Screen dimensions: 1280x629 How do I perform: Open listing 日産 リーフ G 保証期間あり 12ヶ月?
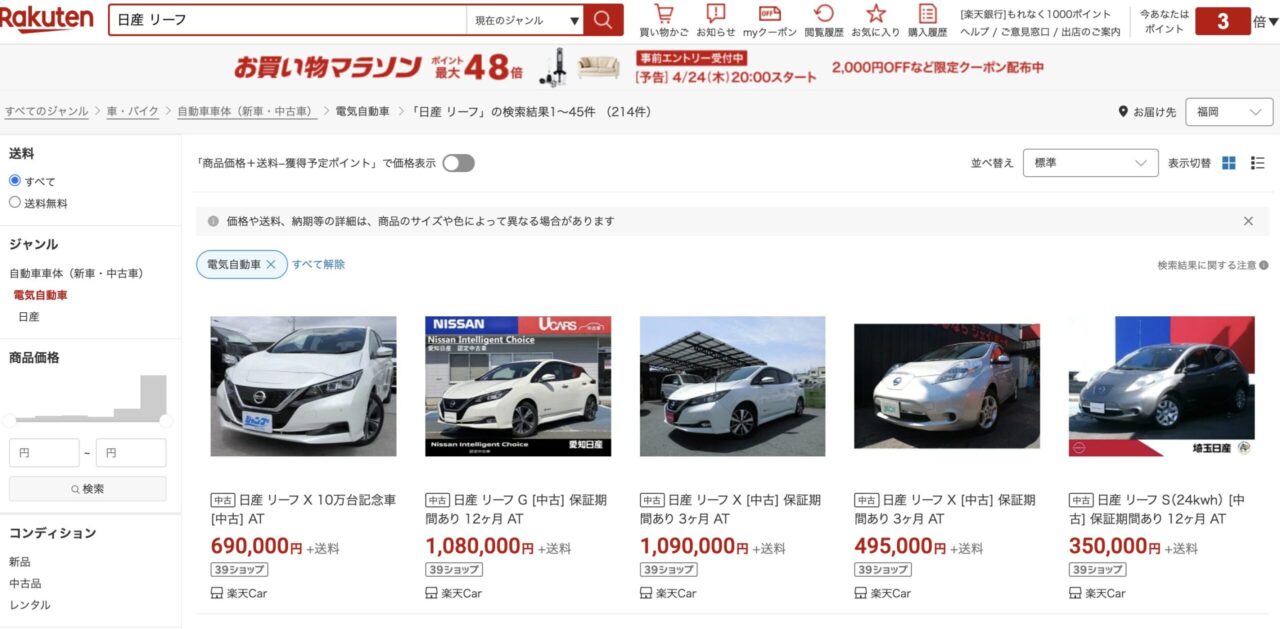click(x=518, y=509)
